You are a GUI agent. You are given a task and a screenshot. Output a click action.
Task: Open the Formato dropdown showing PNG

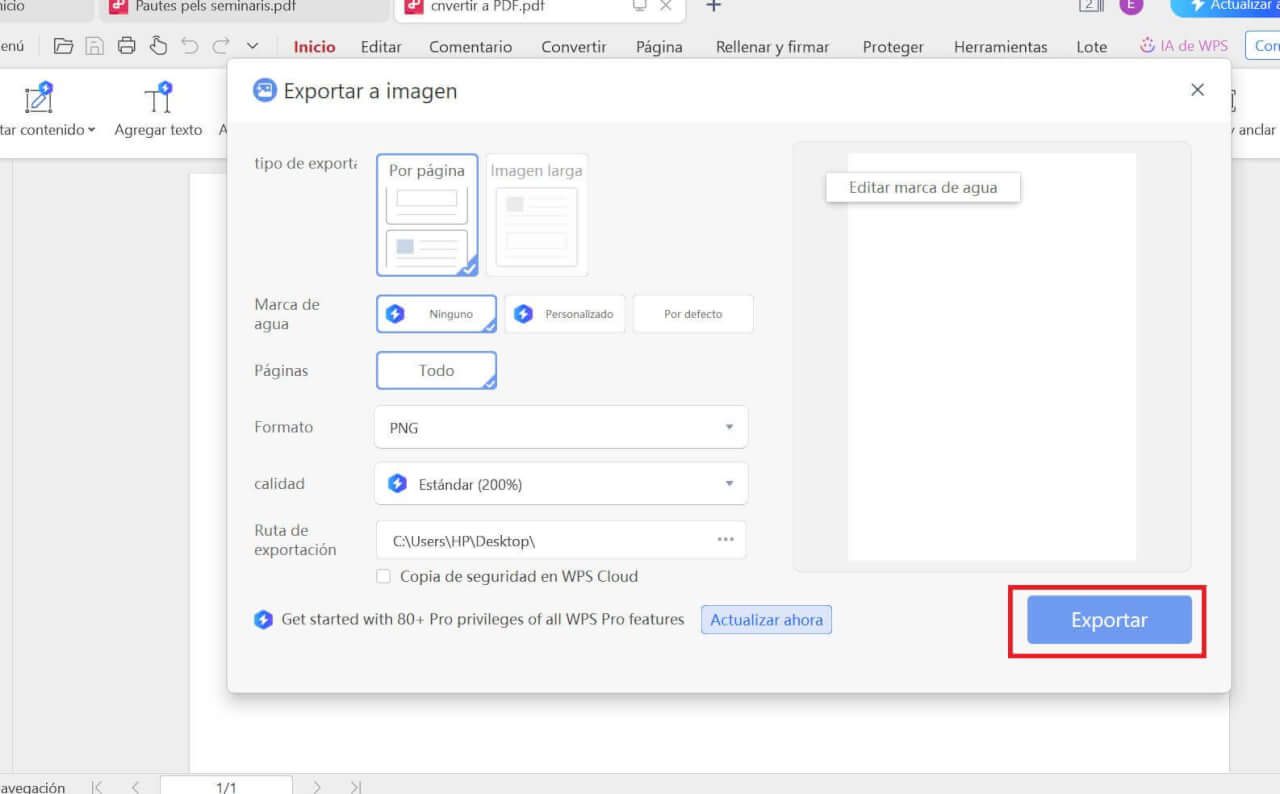tap(560, 427)
